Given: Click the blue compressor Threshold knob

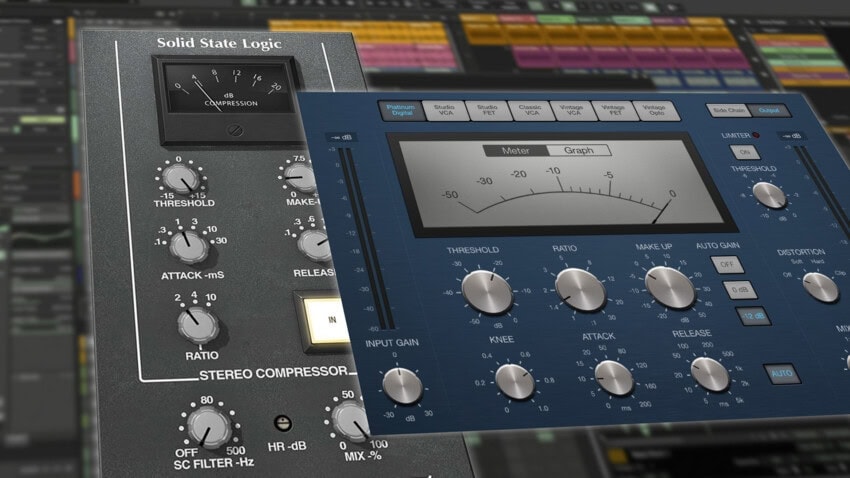Looking at the screenshot, I should (487, 292).
